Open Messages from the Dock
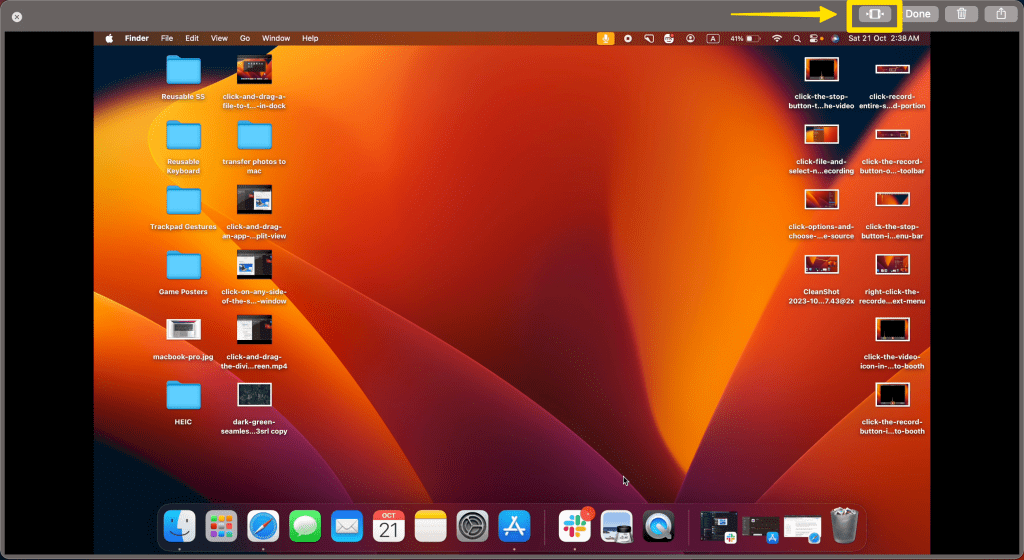Image resolution: width=1024 pixels, height=560 pixels. pos(305,526)
